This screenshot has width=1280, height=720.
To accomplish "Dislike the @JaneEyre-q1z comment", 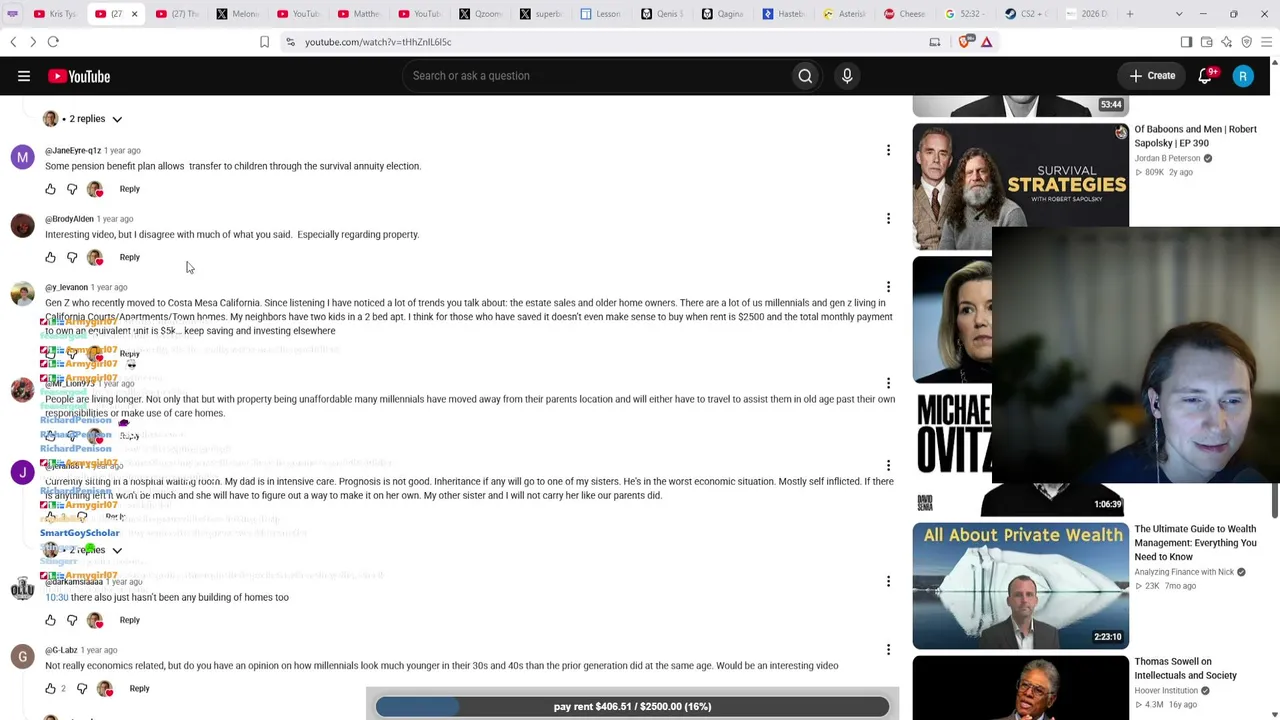I will (72, 189).
